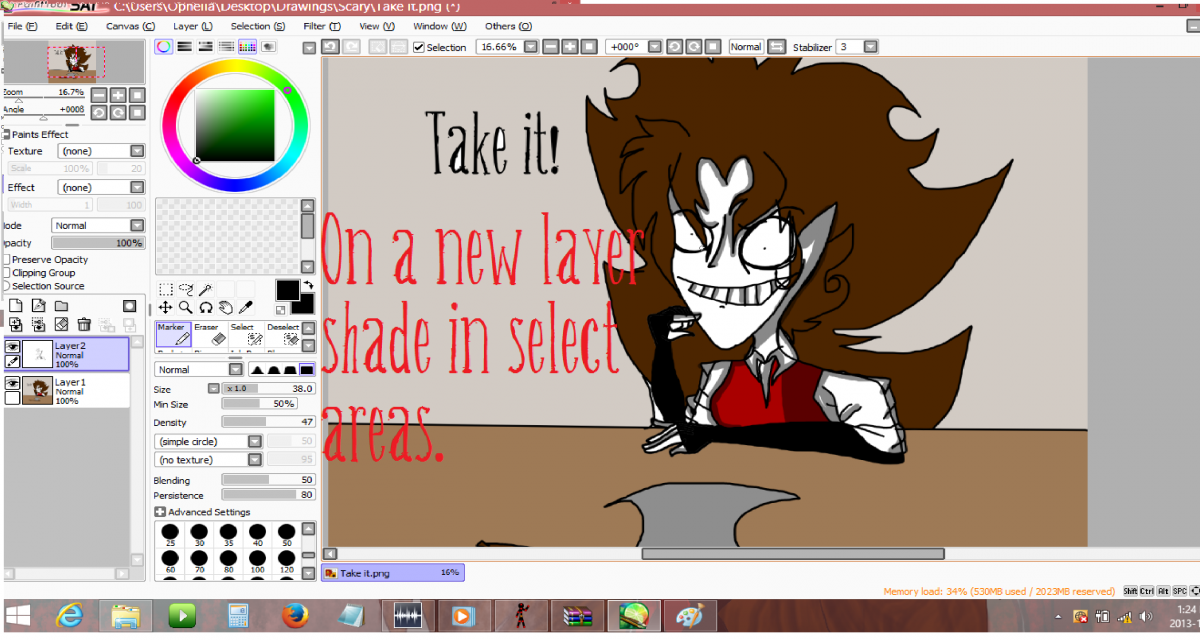This screenshot has height=640, width=1200.
Task: Click the Firefox icon in taskbar
Action: 293,614
